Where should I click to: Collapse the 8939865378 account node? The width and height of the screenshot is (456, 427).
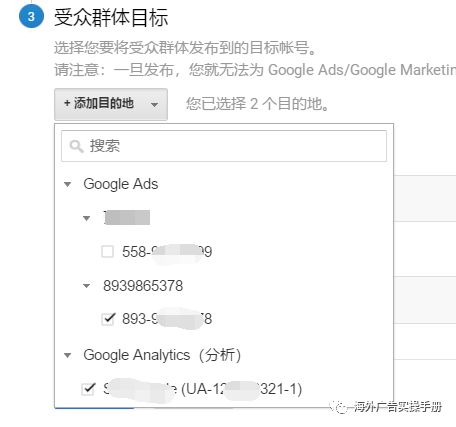click(x=86, y=286)
